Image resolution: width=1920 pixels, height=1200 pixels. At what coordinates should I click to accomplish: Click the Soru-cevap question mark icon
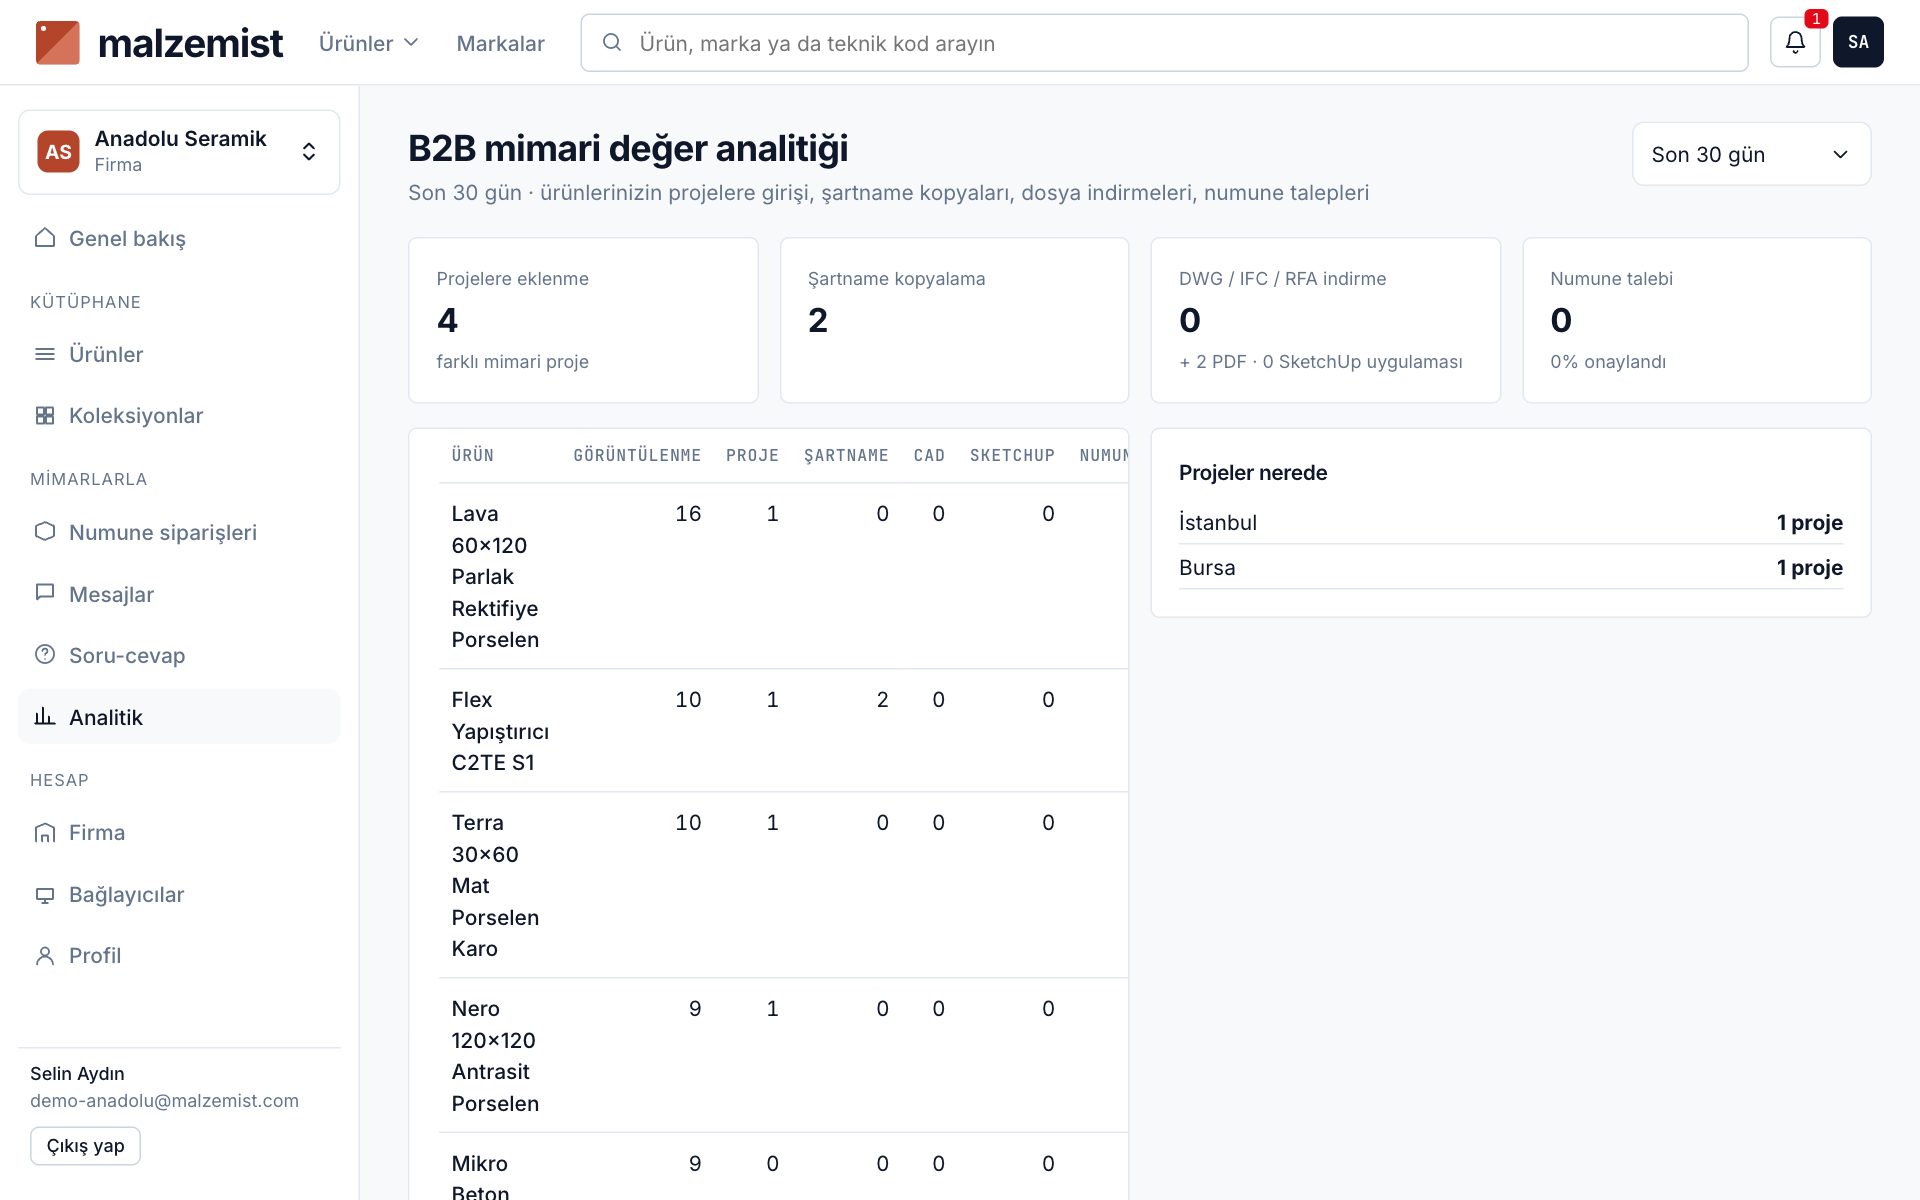point(45,655)
